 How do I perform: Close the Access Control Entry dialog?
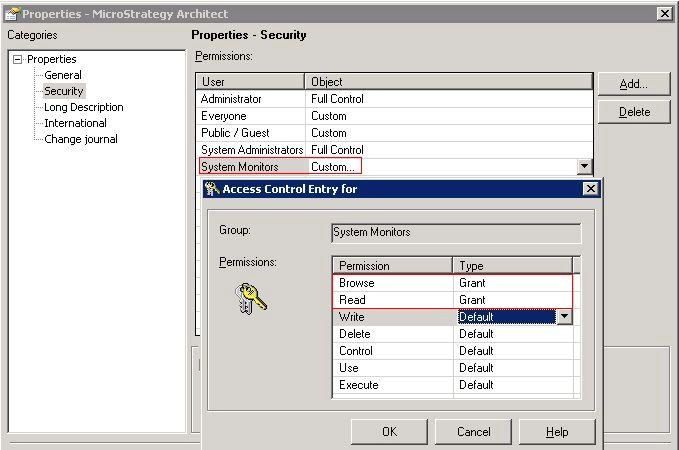tap(591, 189)
